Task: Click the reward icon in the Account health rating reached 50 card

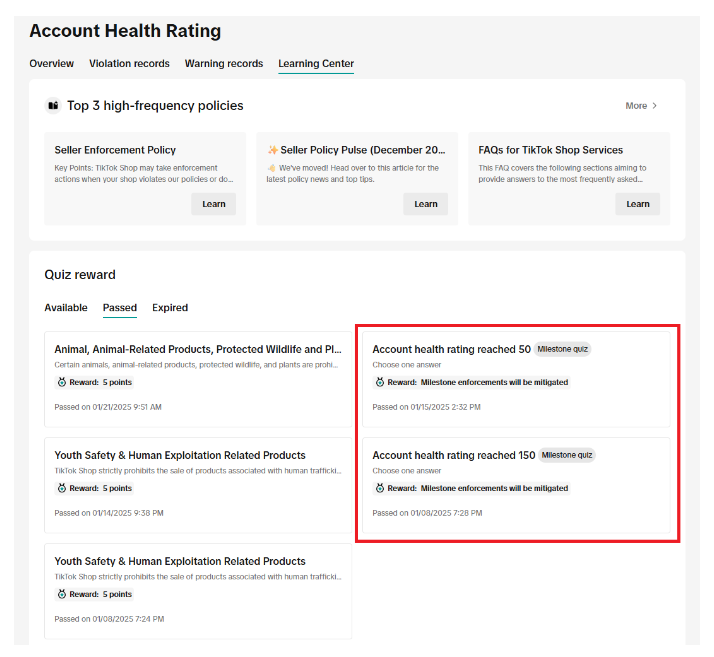Action: (x=379, y=382)
